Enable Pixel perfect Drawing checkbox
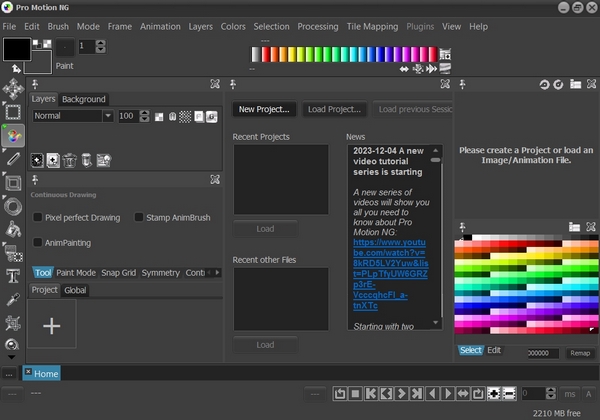Viewport: 600px width, 420px height. point(38,217)
